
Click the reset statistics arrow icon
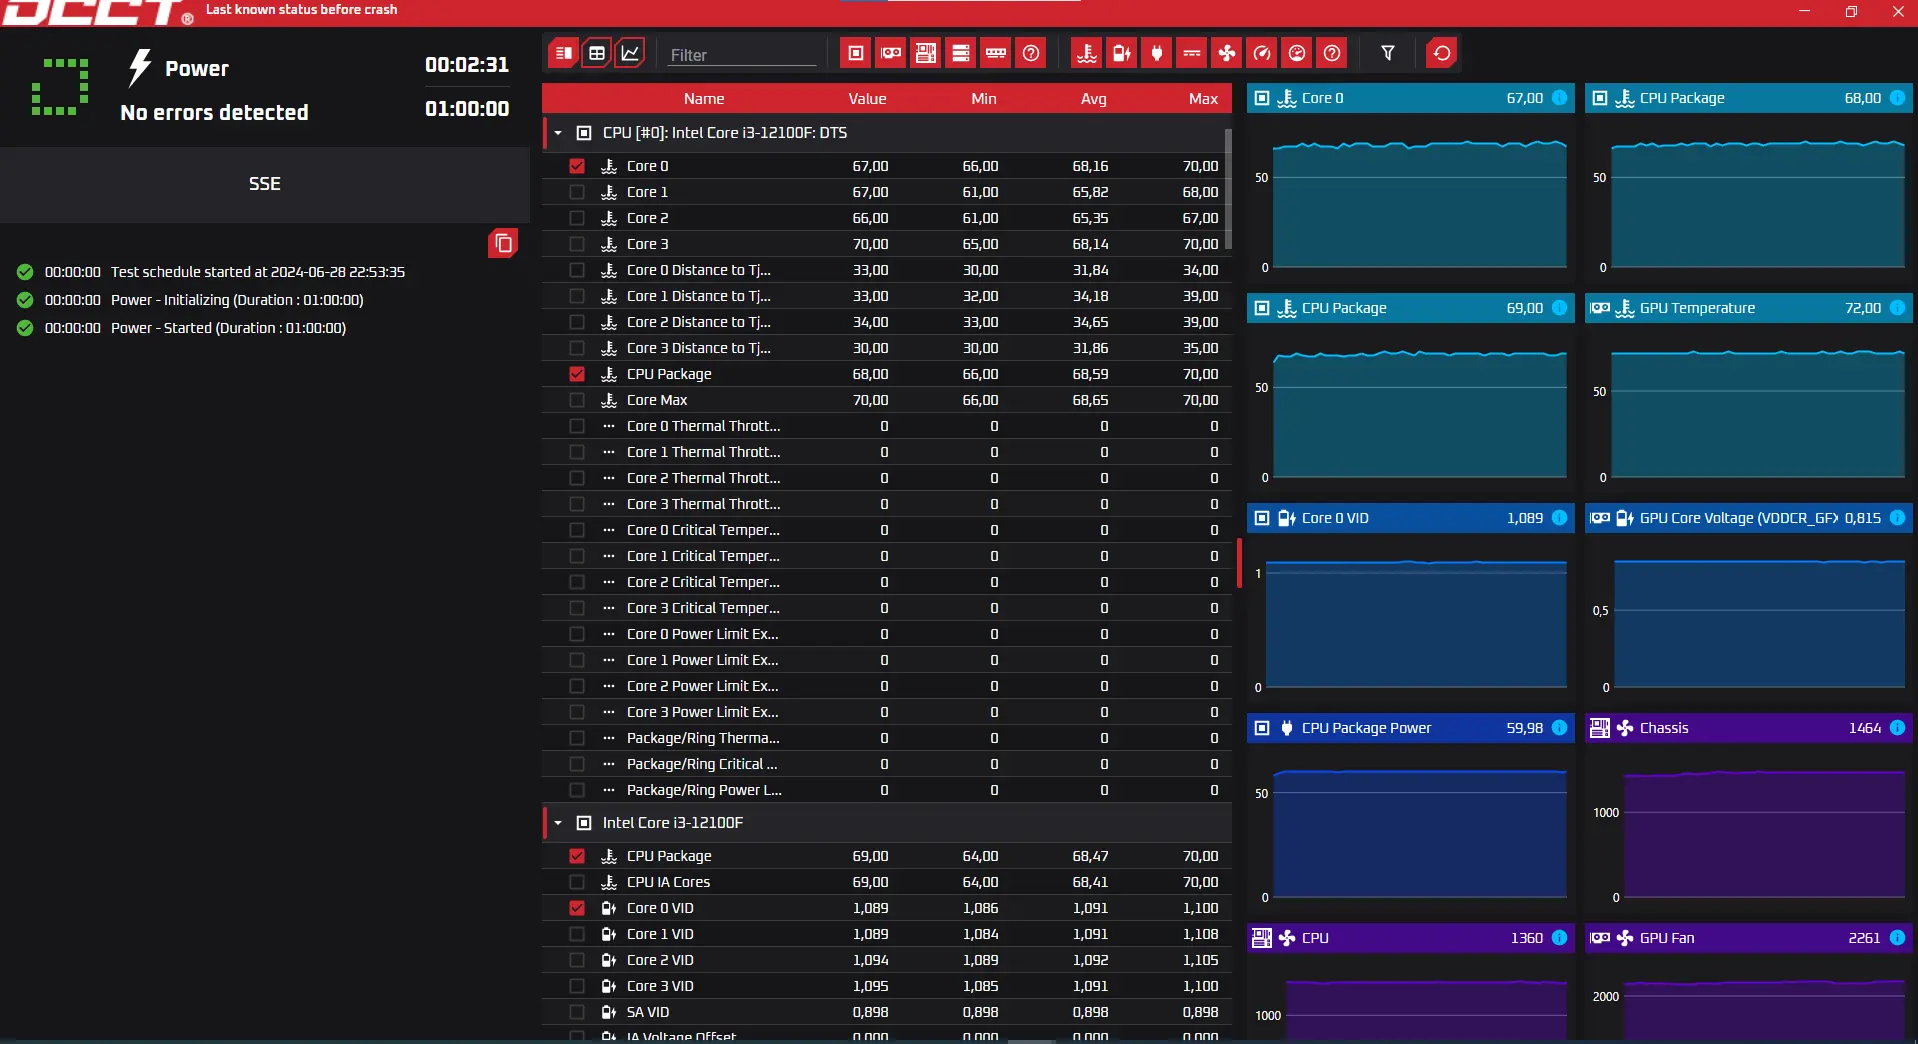tap(1442, 53)
